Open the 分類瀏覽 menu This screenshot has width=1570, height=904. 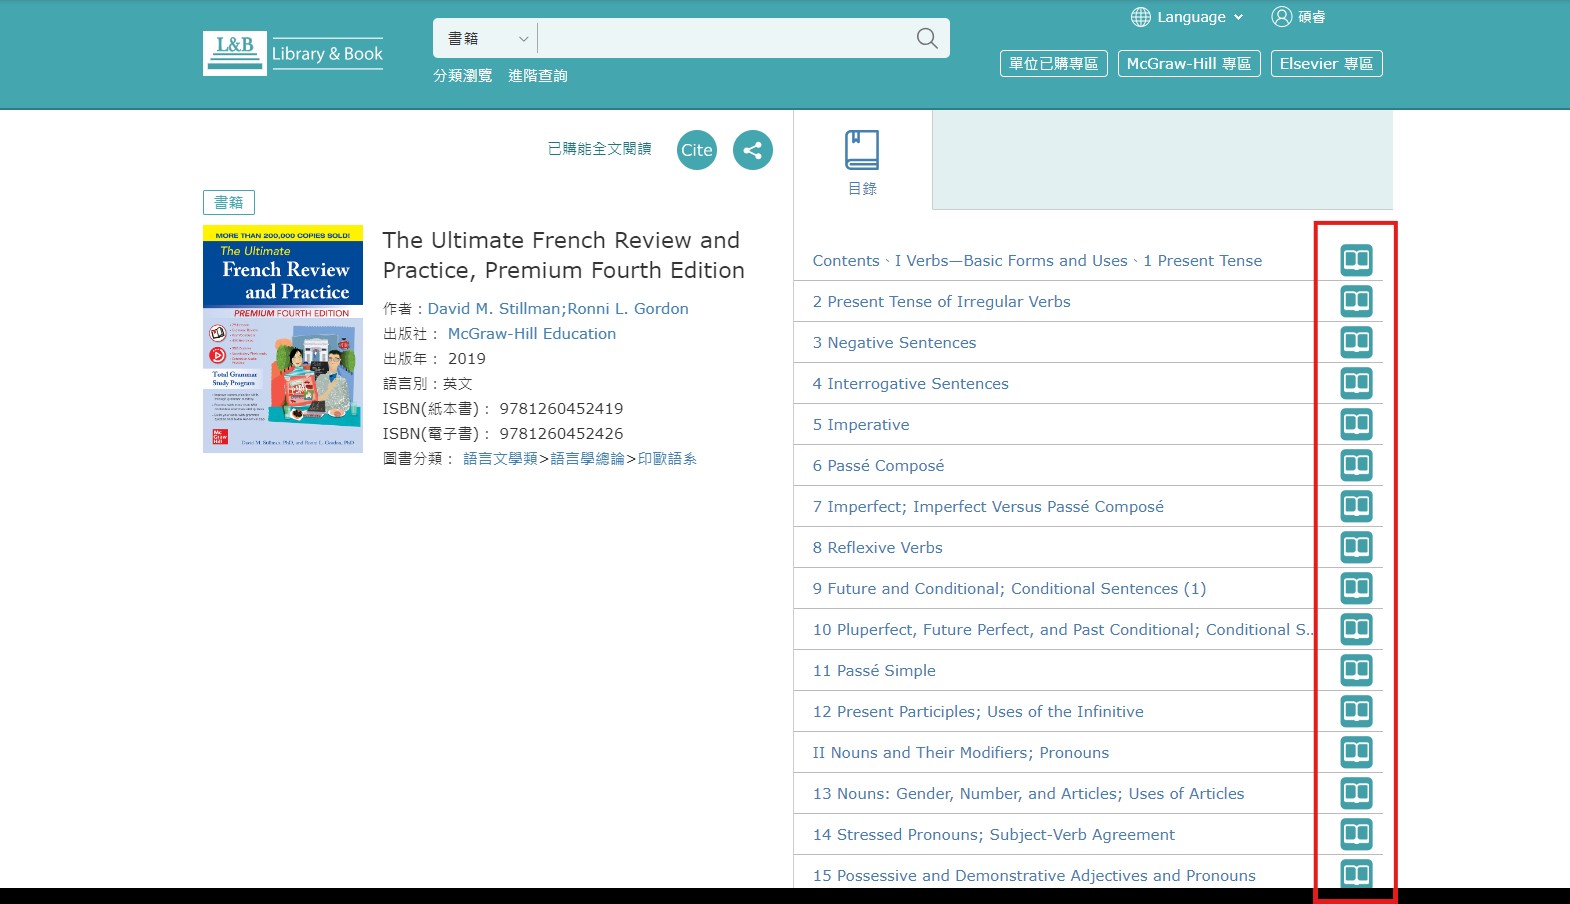point(462,76)
